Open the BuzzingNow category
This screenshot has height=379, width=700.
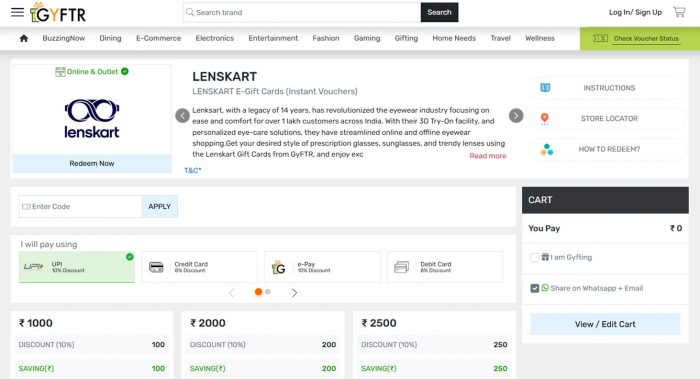coord(64,38)
